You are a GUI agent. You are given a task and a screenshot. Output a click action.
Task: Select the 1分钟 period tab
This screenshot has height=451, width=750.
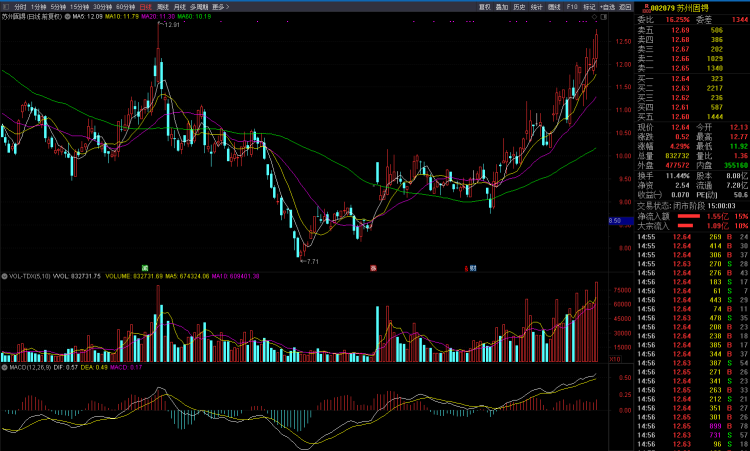coord(38,7)
